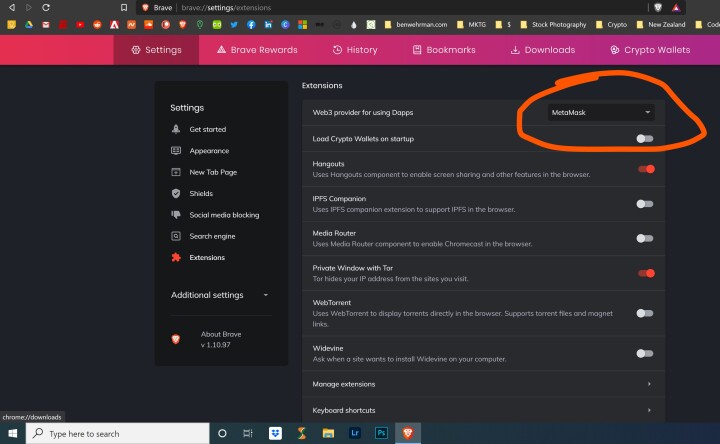
Task: Open the YouTube bookmark icon
Action: click(80, 24)
